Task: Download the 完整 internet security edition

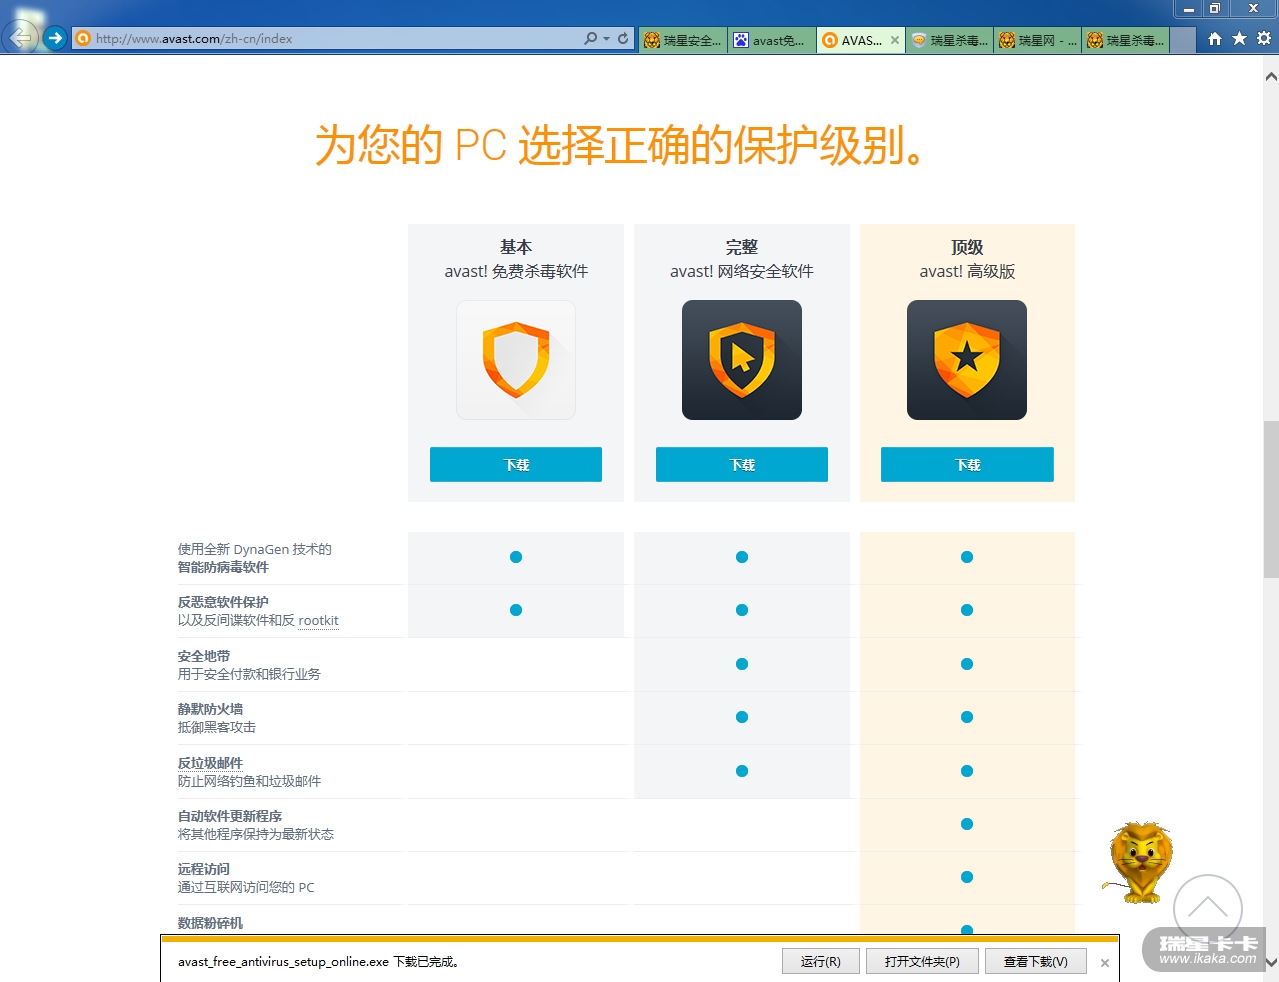Action: 742,464
